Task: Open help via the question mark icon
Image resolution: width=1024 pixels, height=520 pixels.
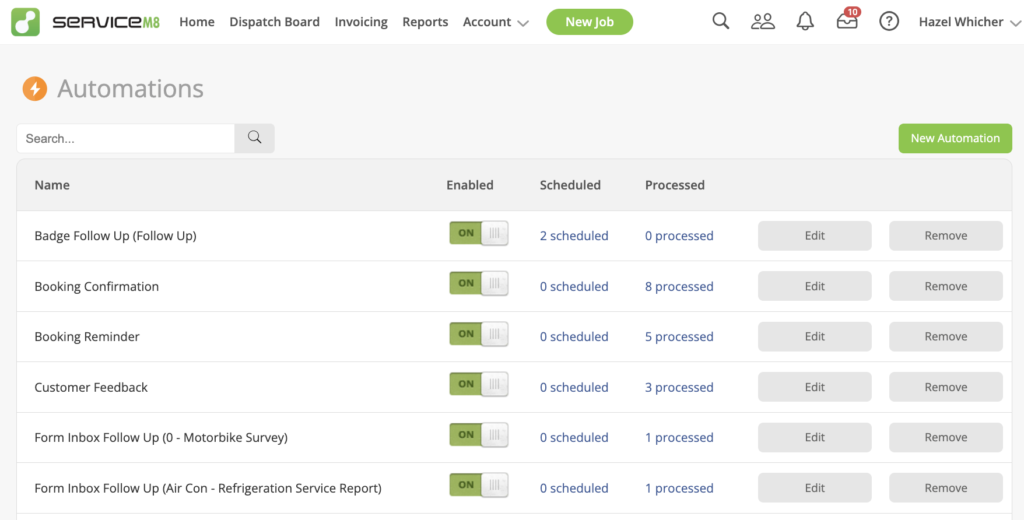Action: click(889, 22)
